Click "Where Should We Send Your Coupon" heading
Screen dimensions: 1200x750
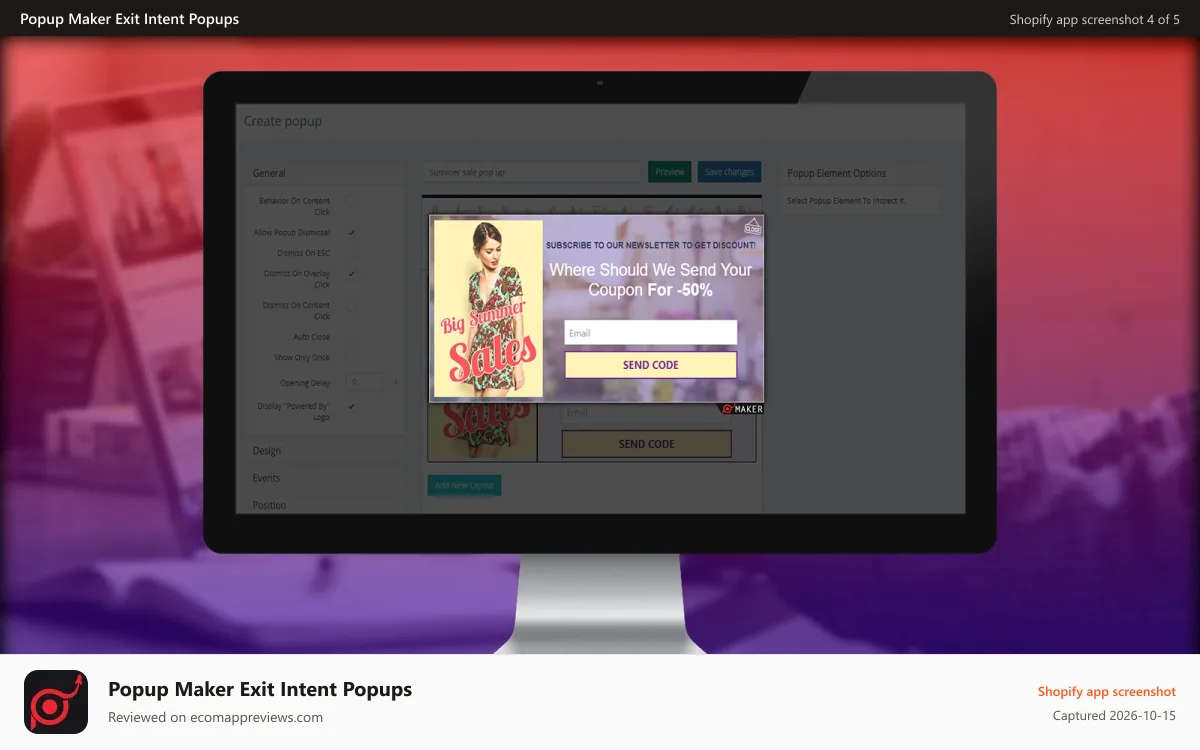pyautogui.click(x=651, y=280)
